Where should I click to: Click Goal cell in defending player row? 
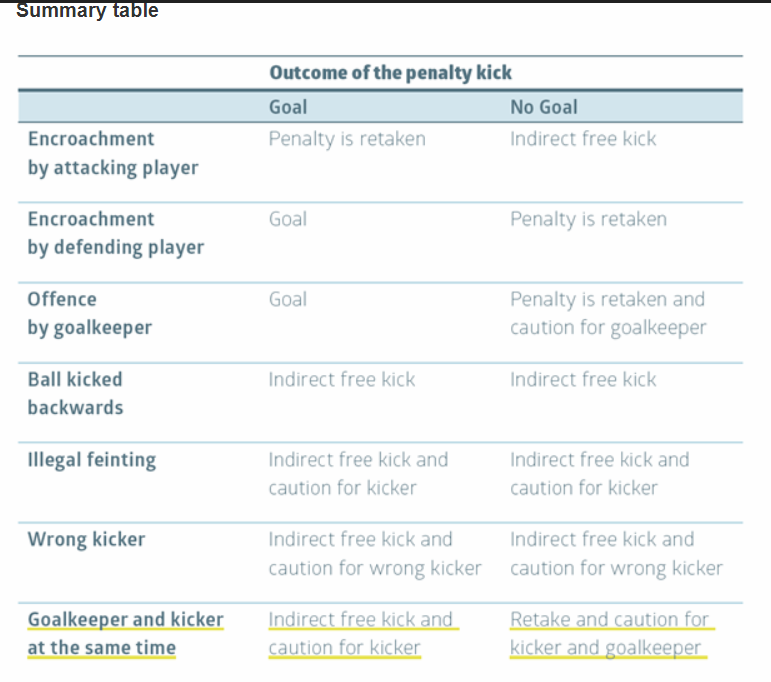(x=288, y=219)
